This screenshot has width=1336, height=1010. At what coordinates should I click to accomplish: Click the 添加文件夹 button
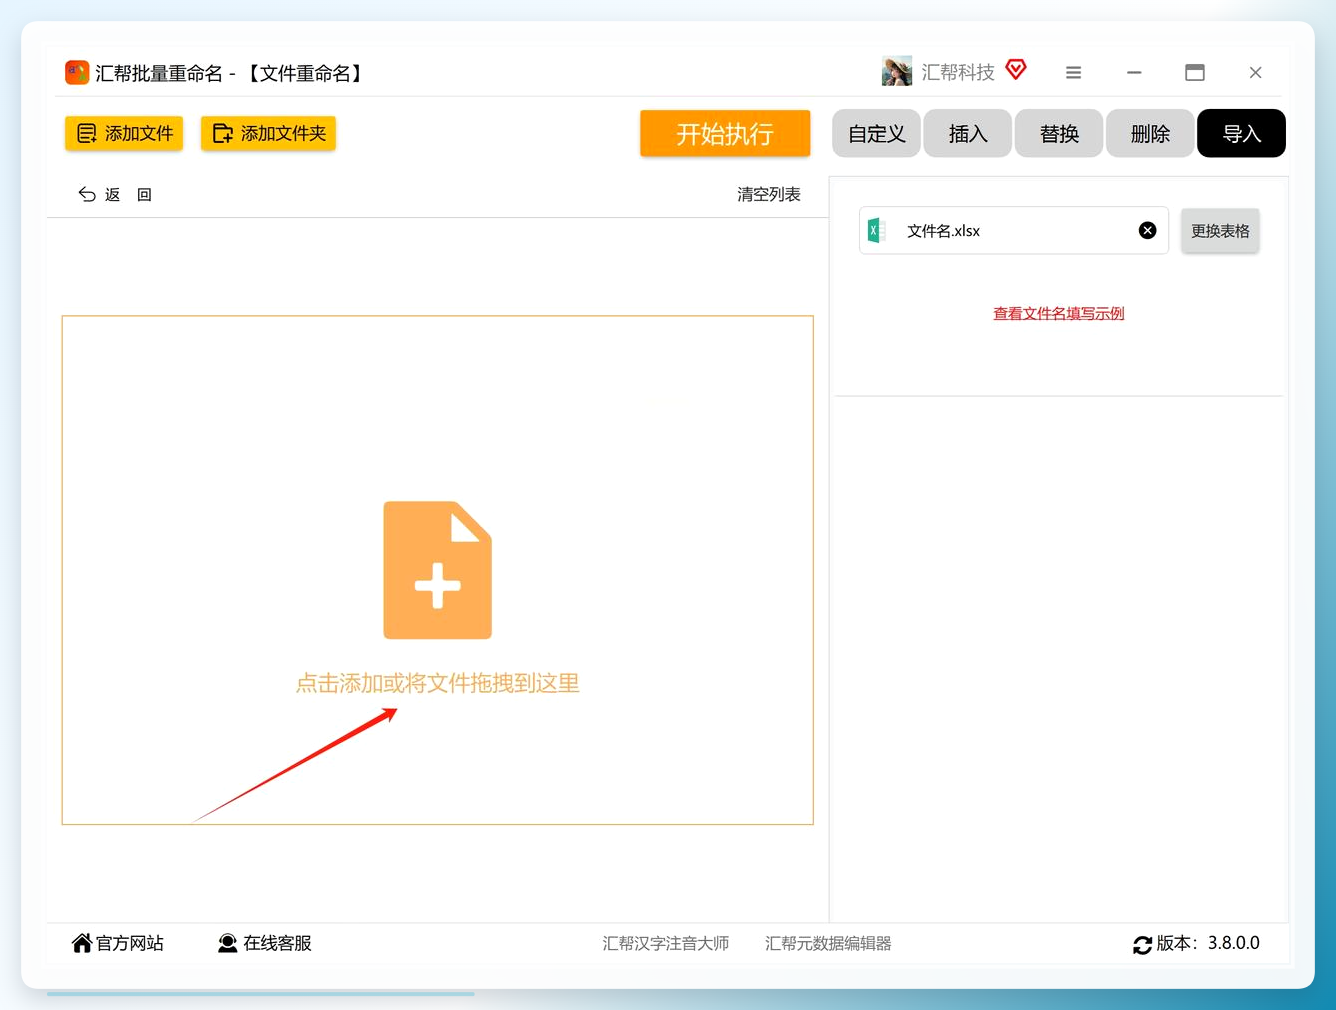click(268, 133)
